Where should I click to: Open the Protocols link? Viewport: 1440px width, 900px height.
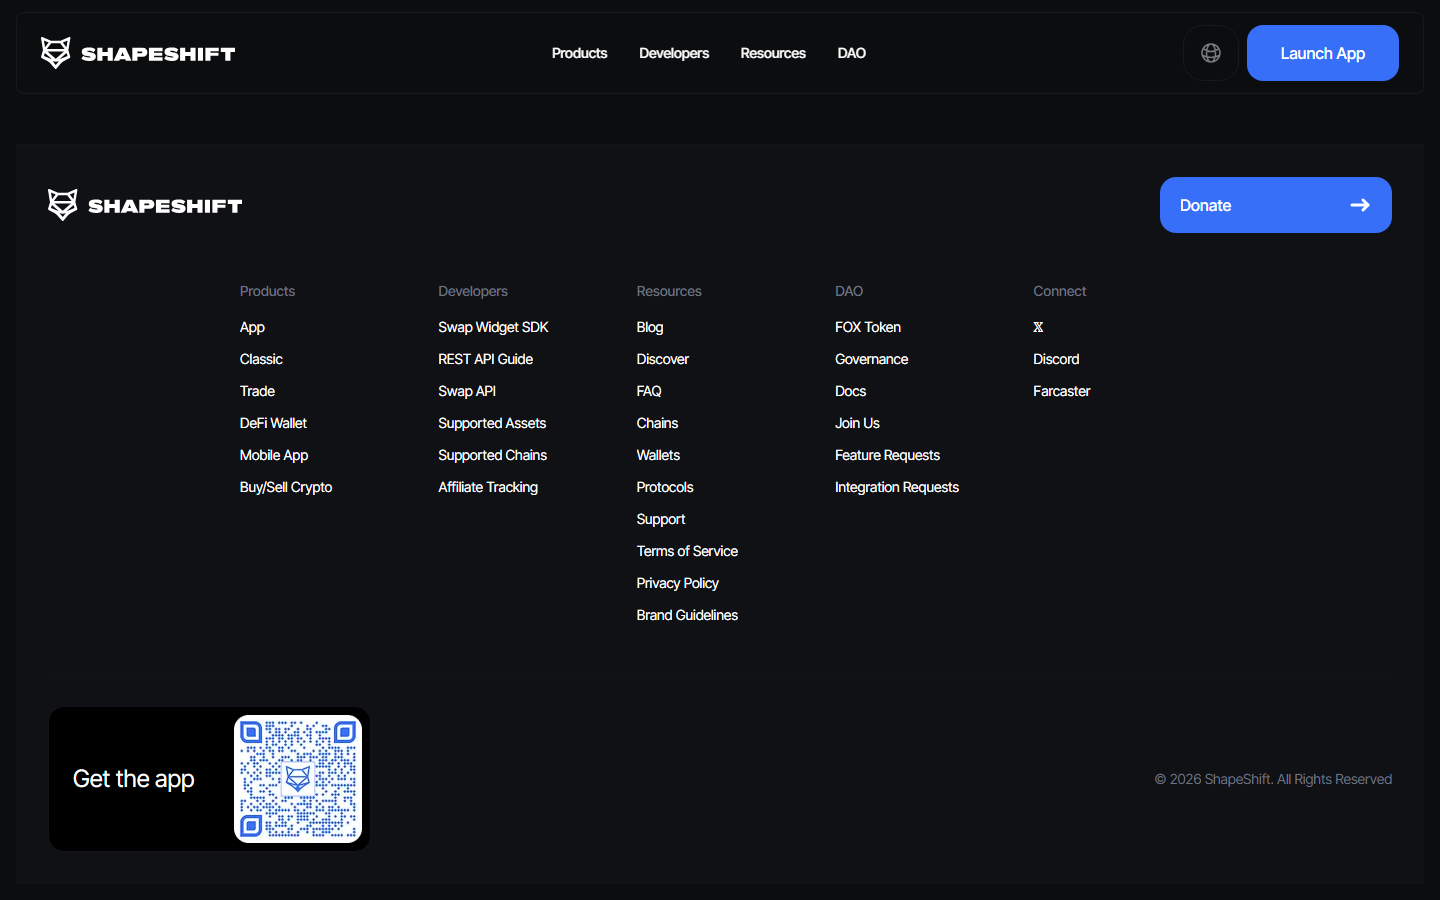point(665,487)
